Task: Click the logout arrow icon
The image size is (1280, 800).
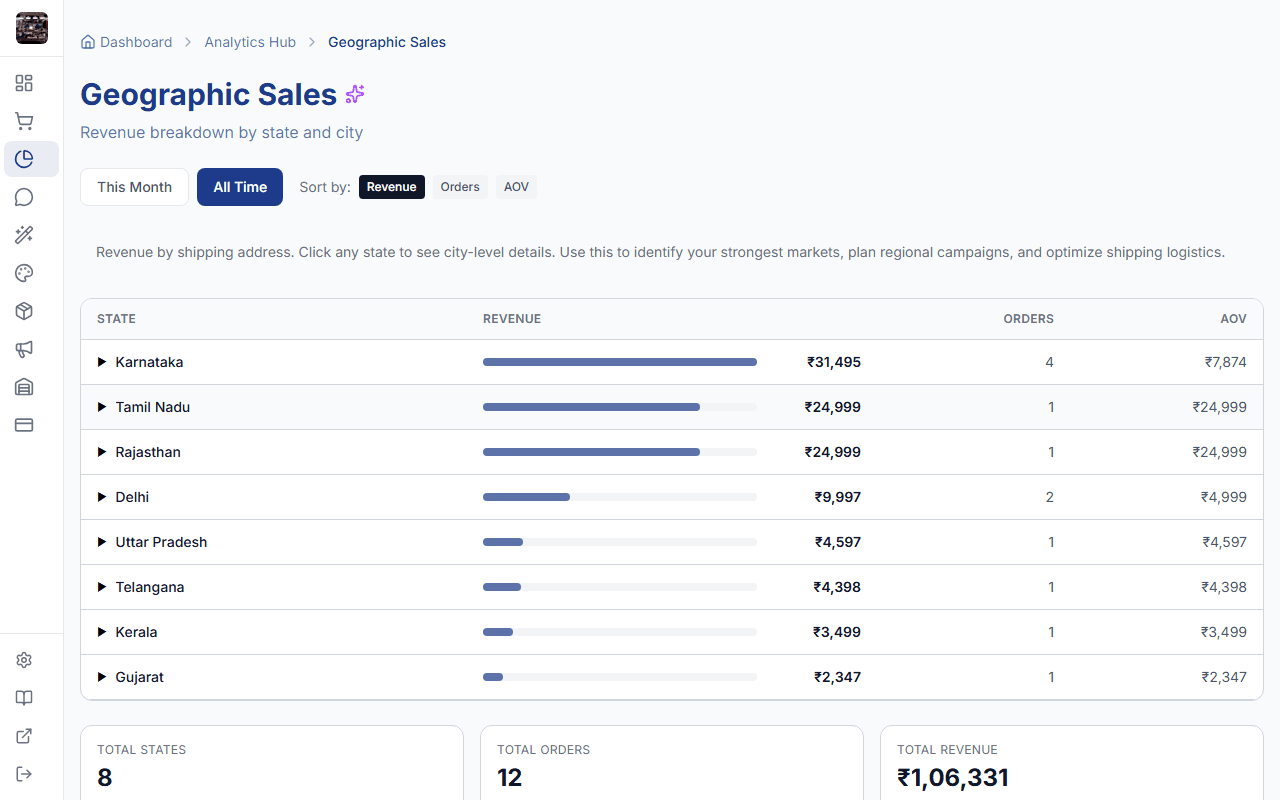Action: (x=24, y=774)
